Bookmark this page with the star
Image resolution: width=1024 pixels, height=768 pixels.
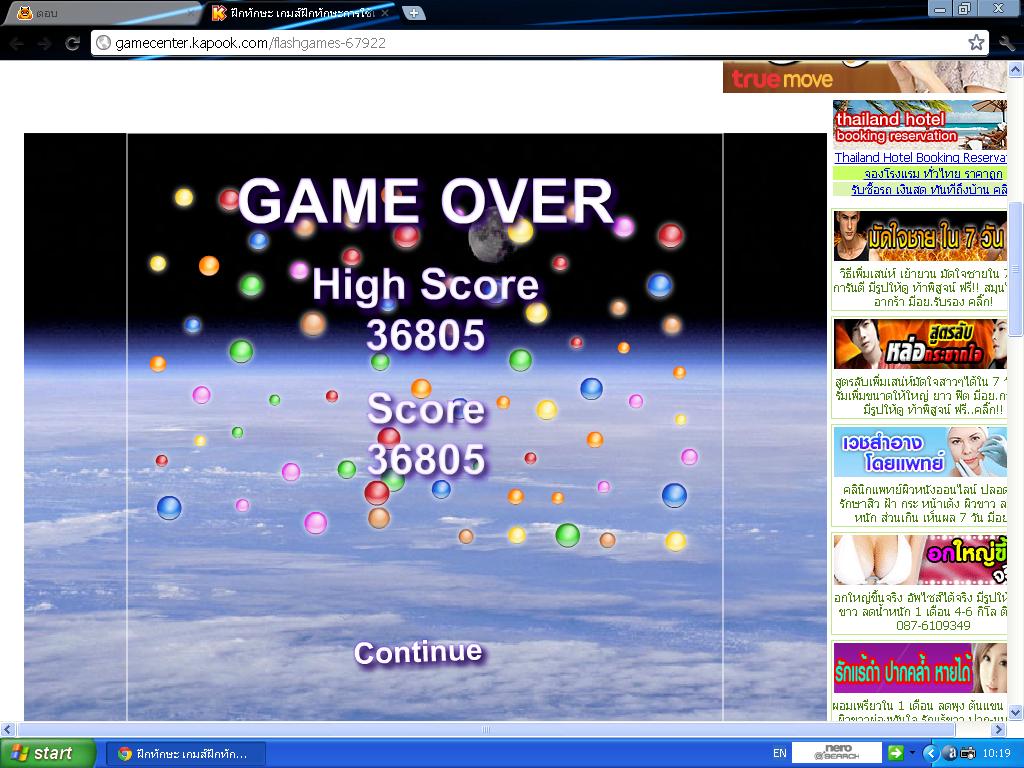point(976,43)
